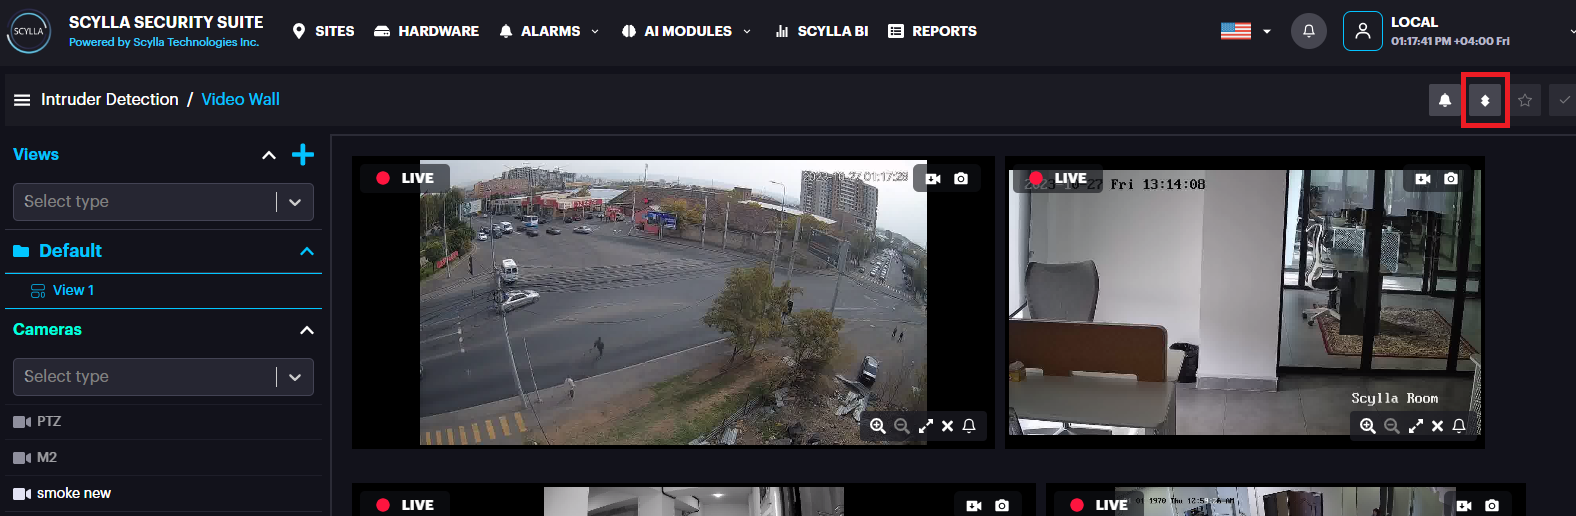Open the REPORTS menu item
Screen dimensions: 1576x516
click(932, 31)
